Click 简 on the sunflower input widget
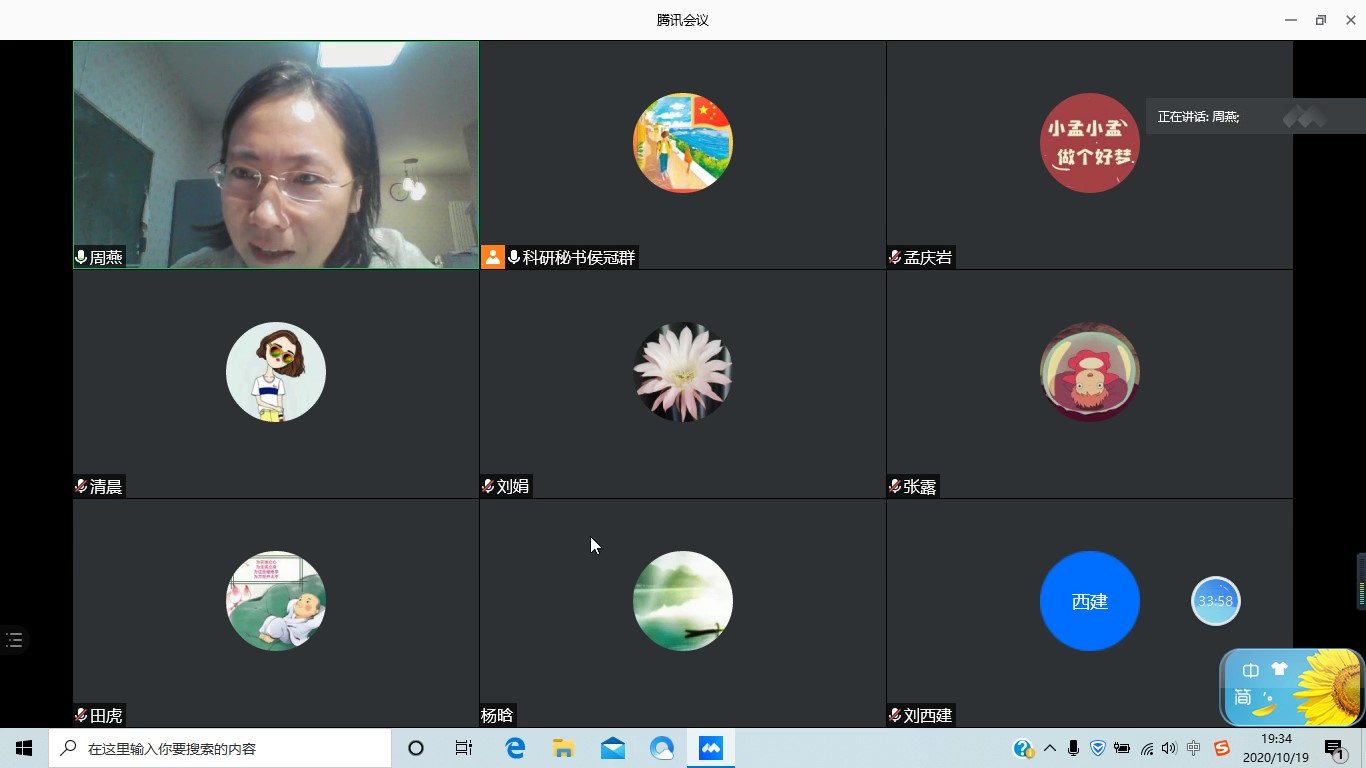 1243,697
